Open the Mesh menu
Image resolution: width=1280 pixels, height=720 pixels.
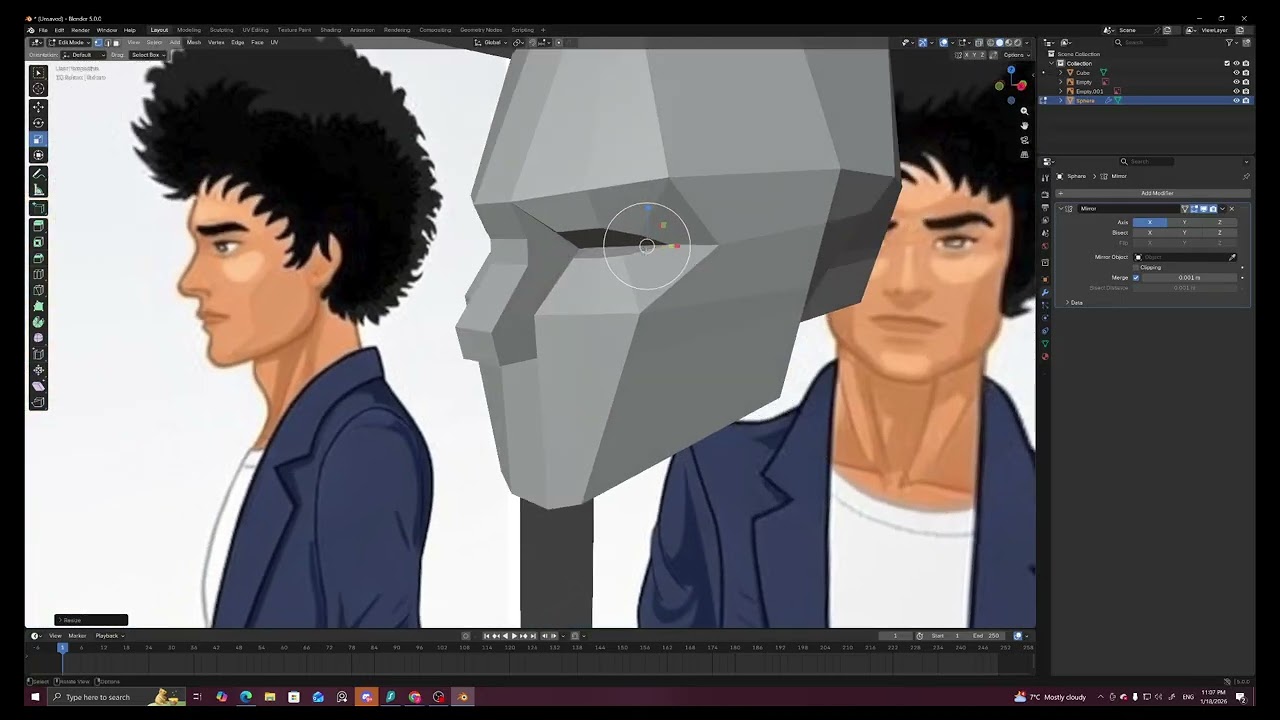(x=194, y=42)
